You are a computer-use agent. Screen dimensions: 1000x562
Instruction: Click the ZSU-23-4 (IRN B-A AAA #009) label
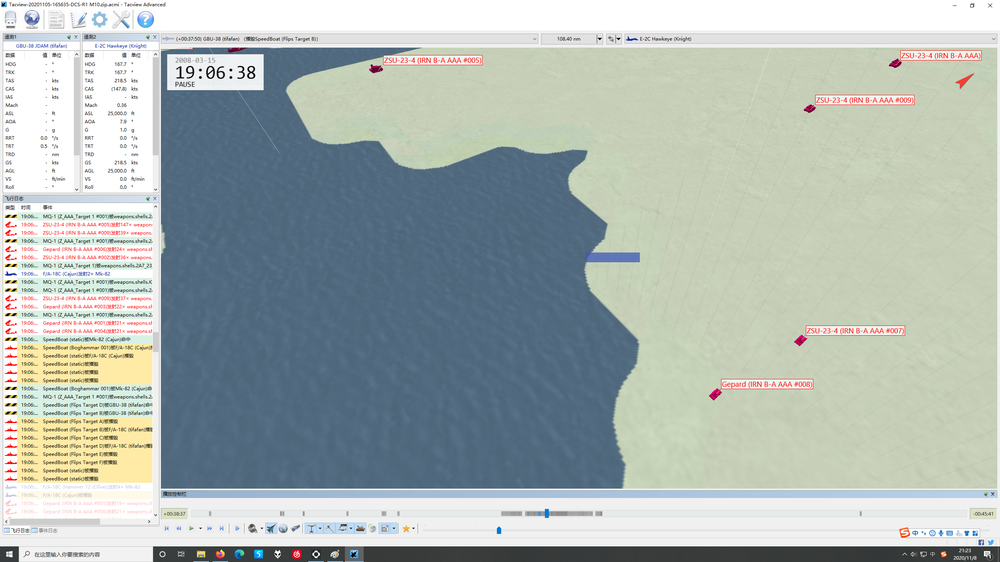865,100
